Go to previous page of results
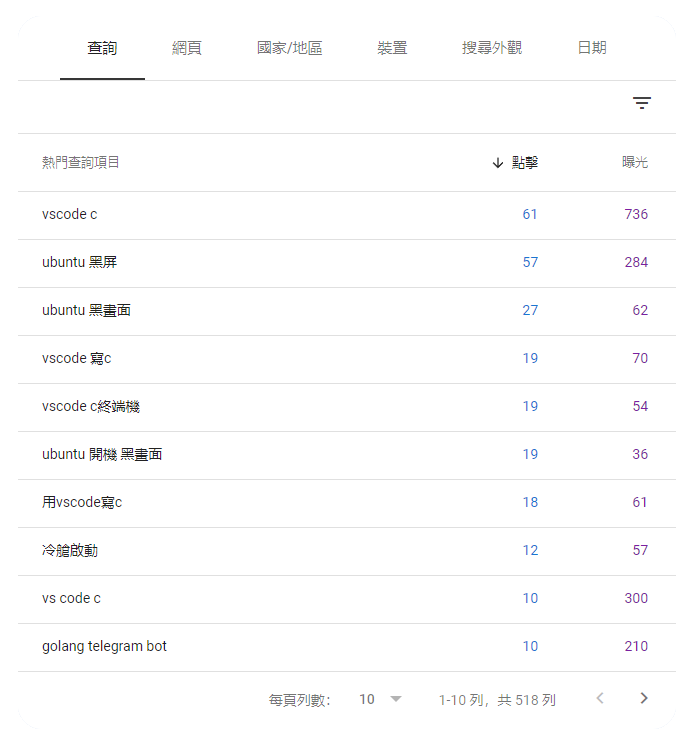 coord(600,698)
